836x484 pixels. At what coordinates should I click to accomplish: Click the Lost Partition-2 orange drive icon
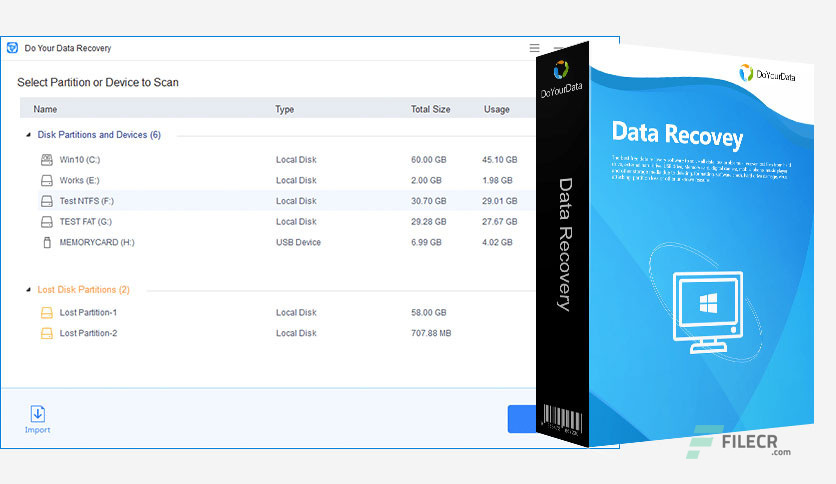47,333
